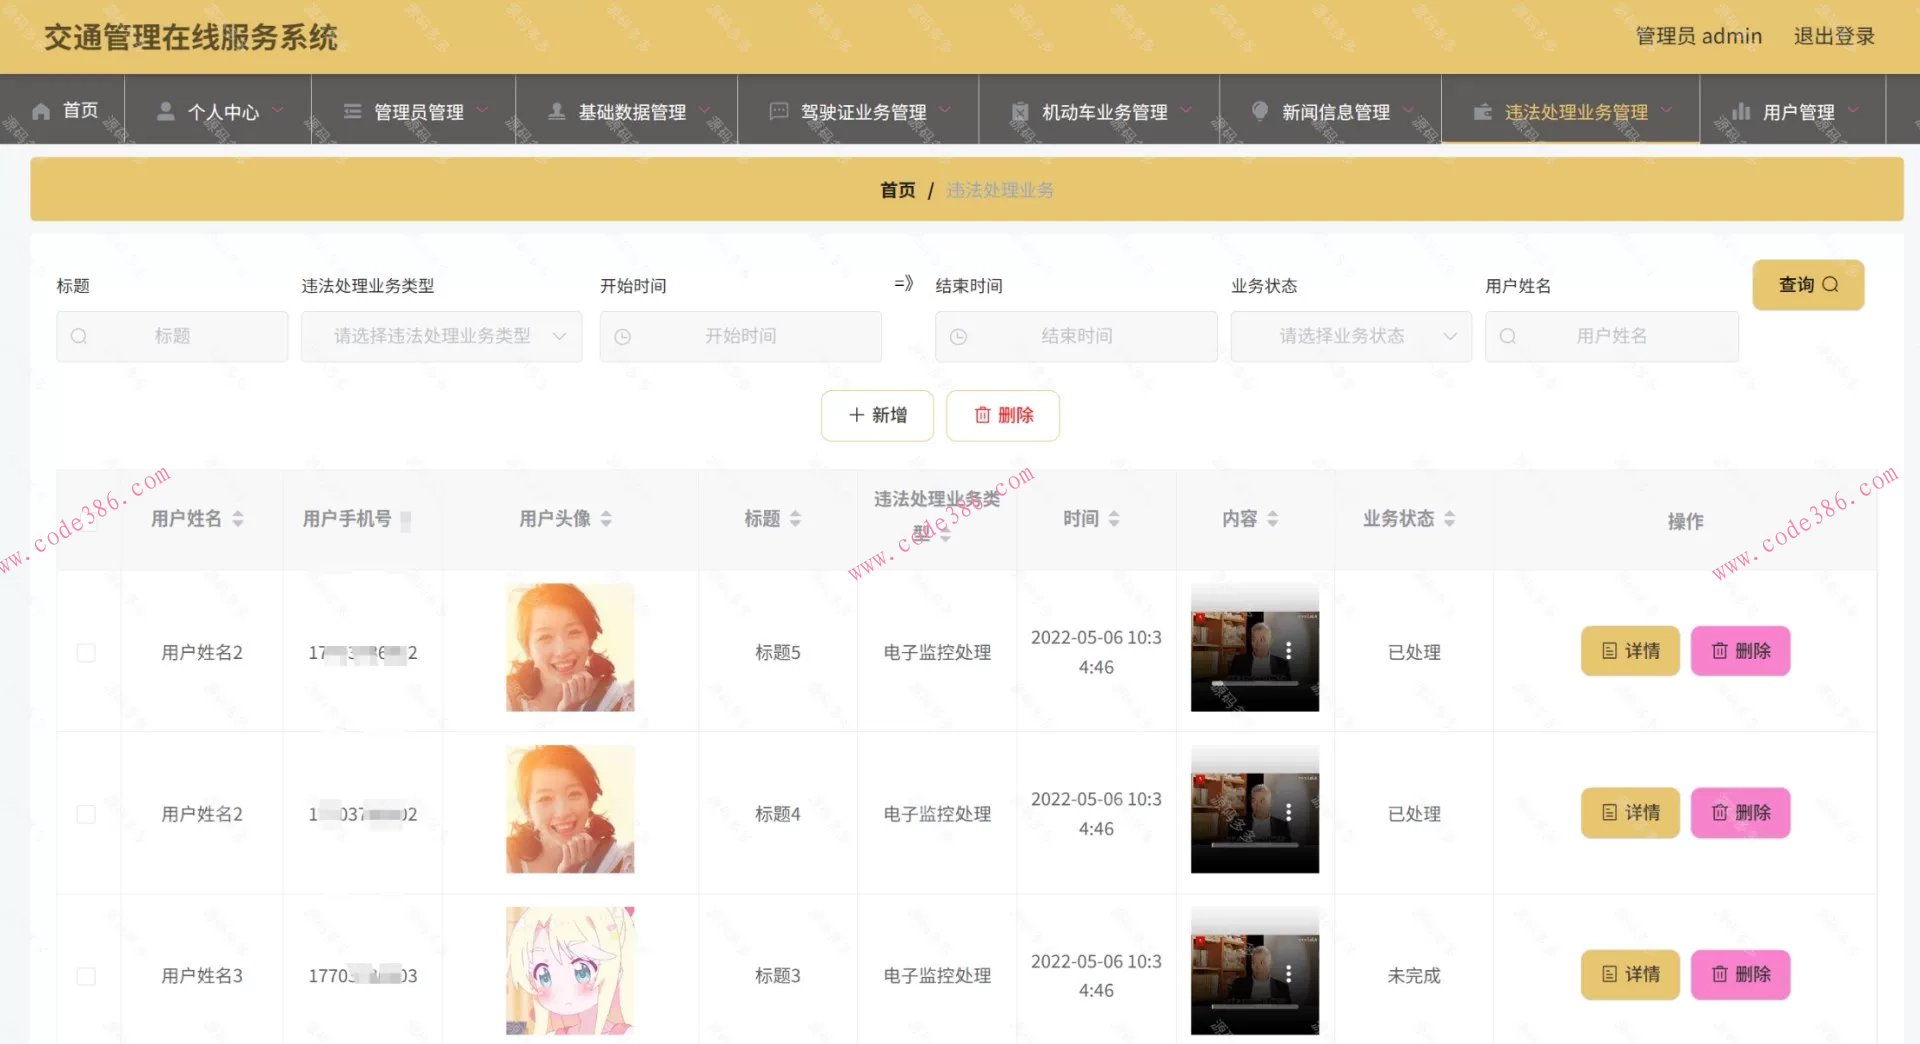Image resolution: width=1920 pixels, height=1044 pixels.
Task: Click the clock icon in 开始时间 field
Action: click(x=622, y=337)
